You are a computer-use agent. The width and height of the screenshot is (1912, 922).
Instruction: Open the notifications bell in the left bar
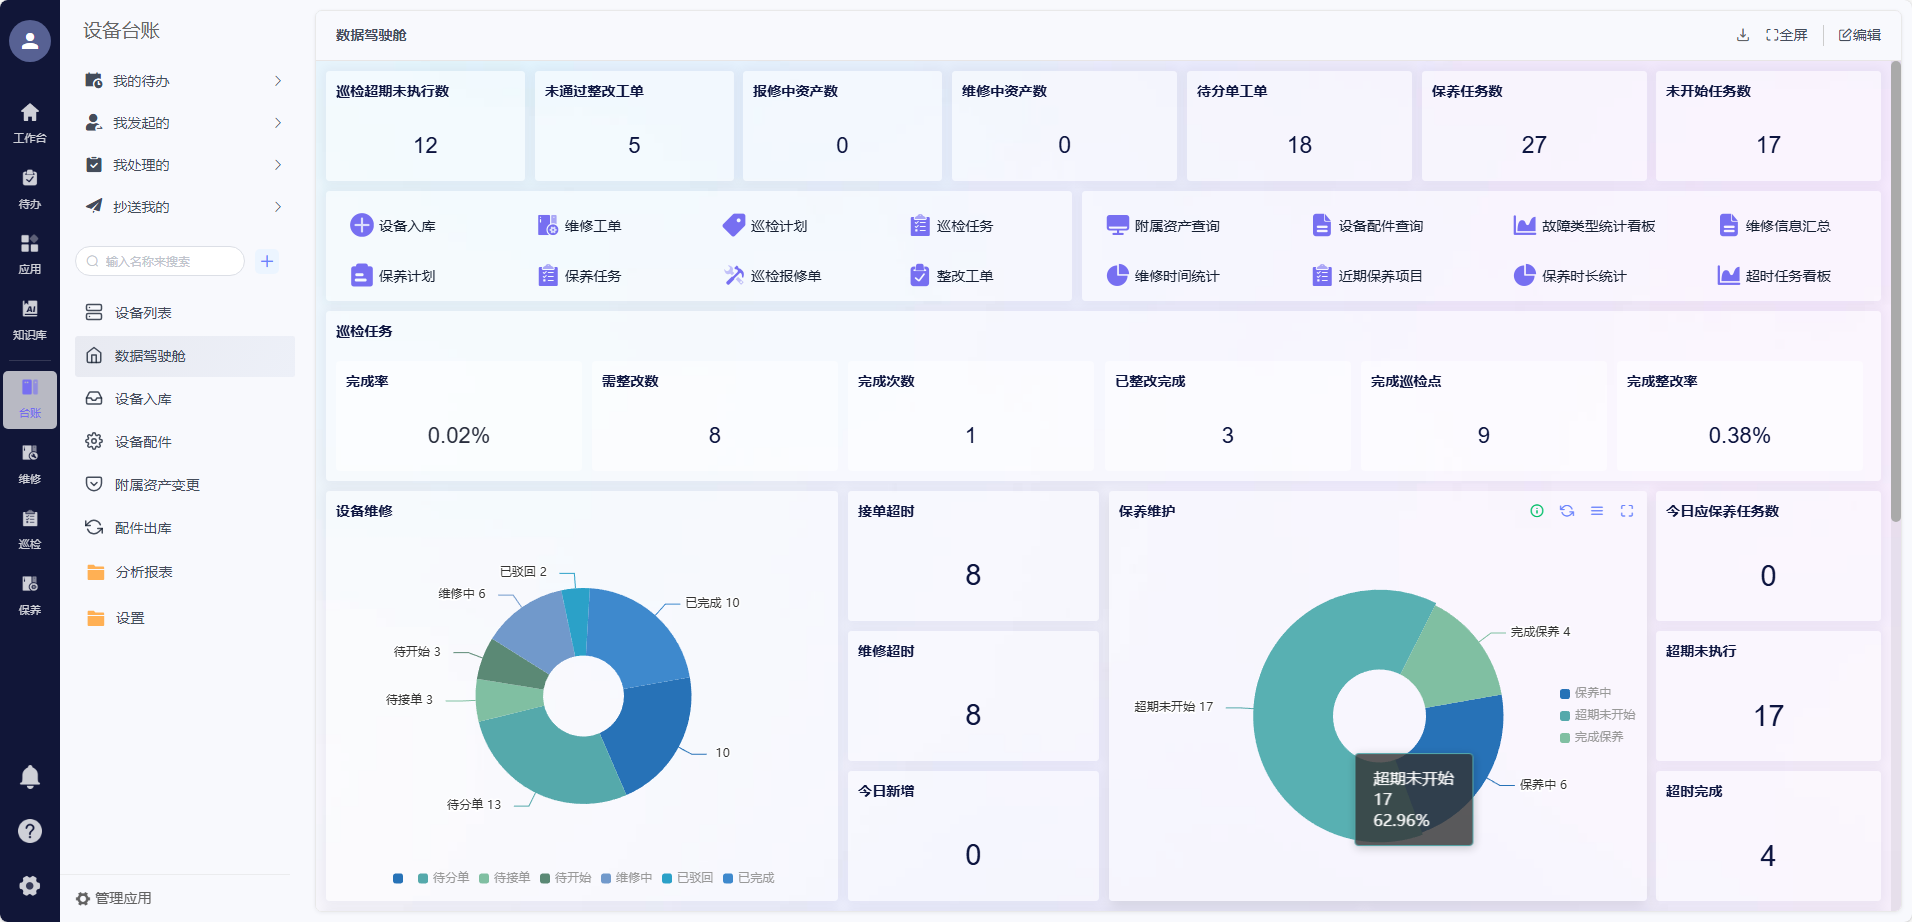(30, 777)
